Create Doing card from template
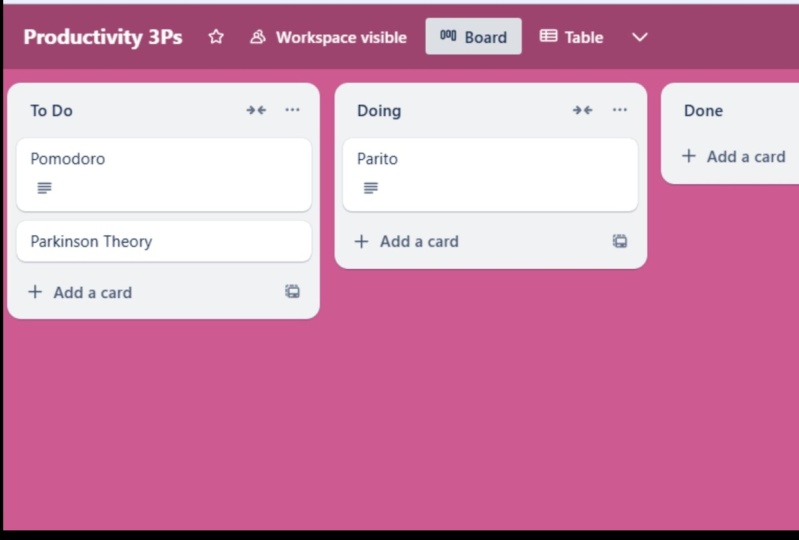 click(620, 241)
